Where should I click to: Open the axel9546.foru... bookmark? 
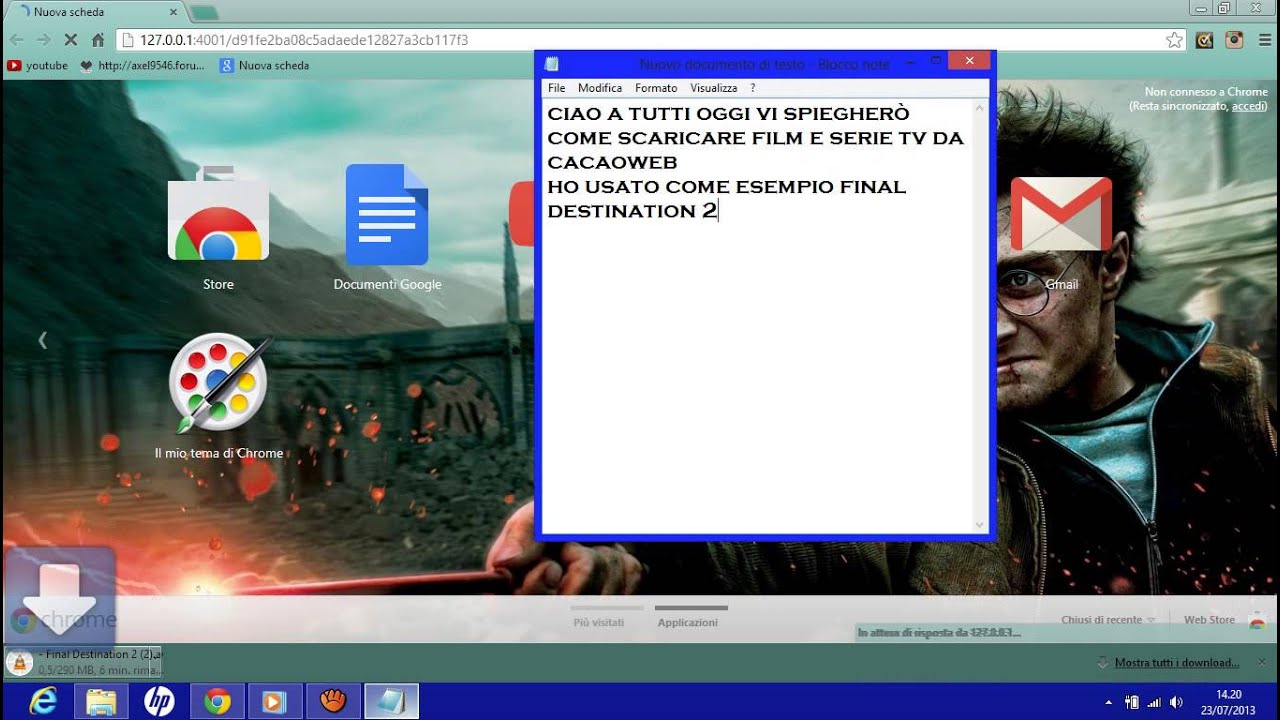(142, 65)
